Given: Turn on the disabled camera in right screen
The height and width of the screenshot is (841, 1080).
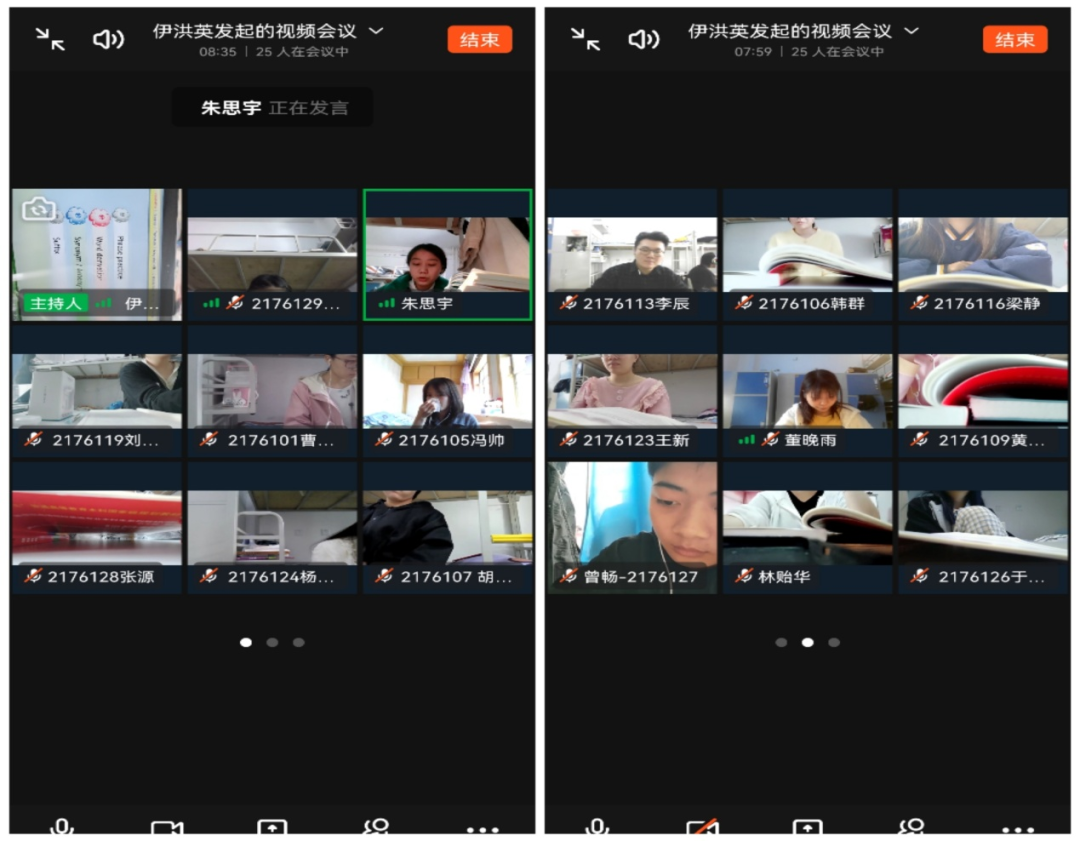Looking at the screenshot, I should tap(702, 828).
